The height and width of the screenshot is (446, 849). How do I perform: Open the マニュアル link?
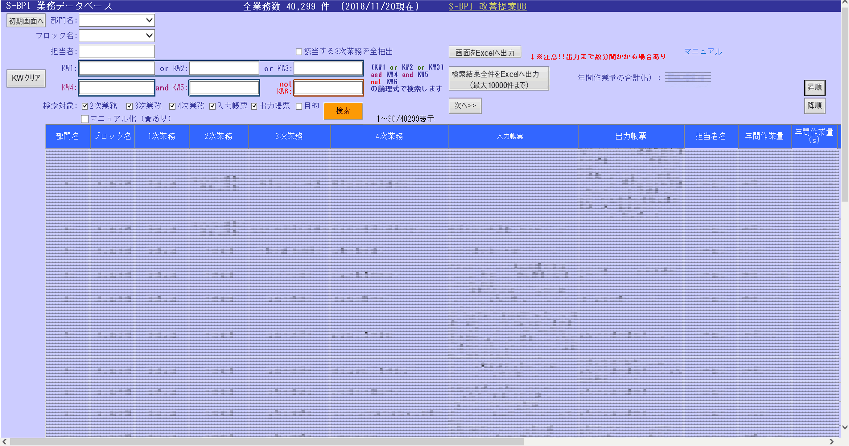(x=703, y=51)
